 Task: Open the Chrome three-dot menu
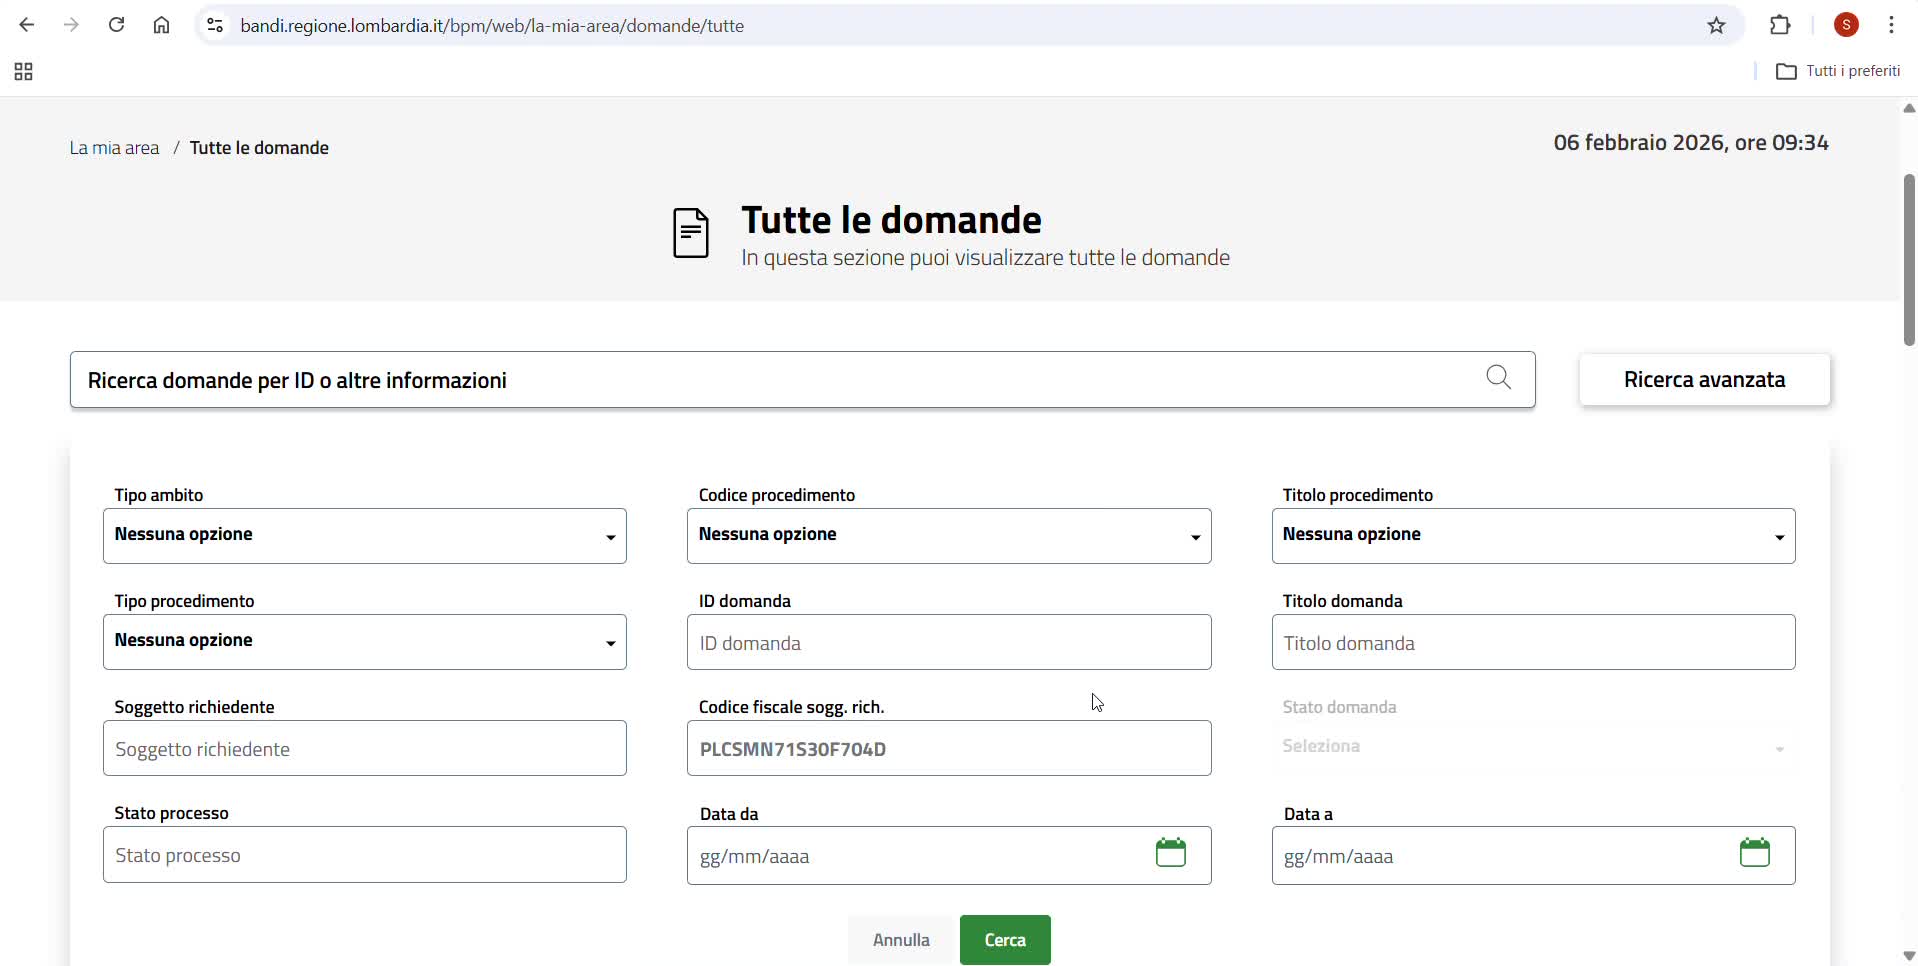click(1892, 25)
